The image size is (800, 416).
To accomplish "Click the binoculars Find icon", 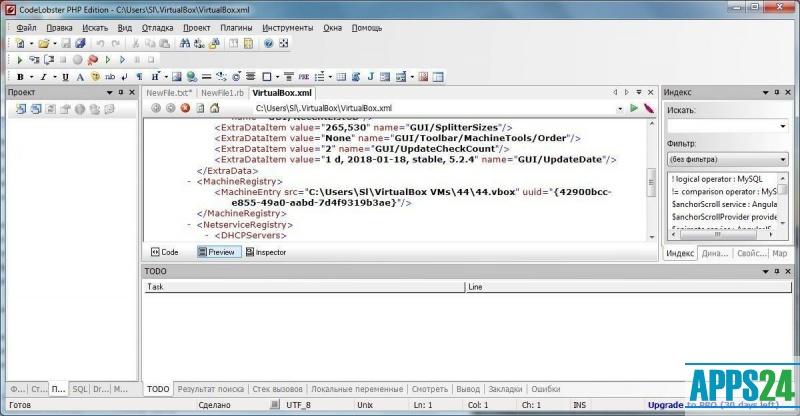I will pos(185,43).
